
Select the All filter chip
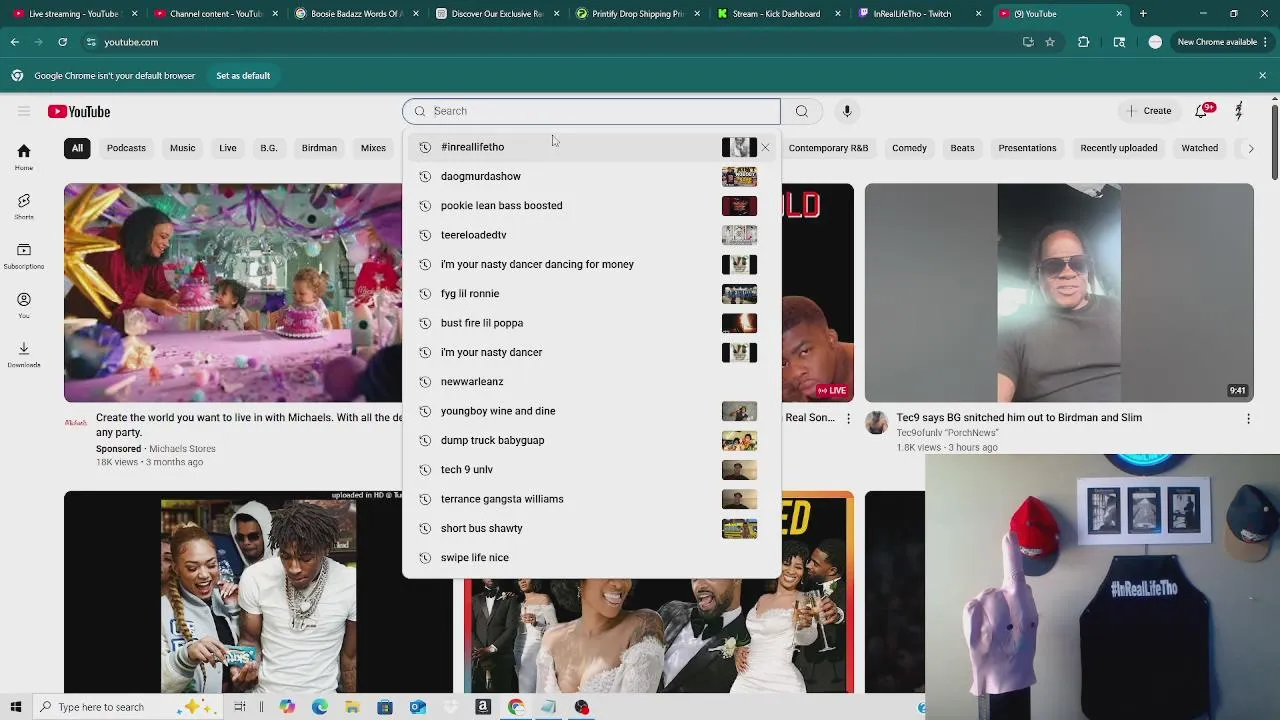(x=77, y=148)
